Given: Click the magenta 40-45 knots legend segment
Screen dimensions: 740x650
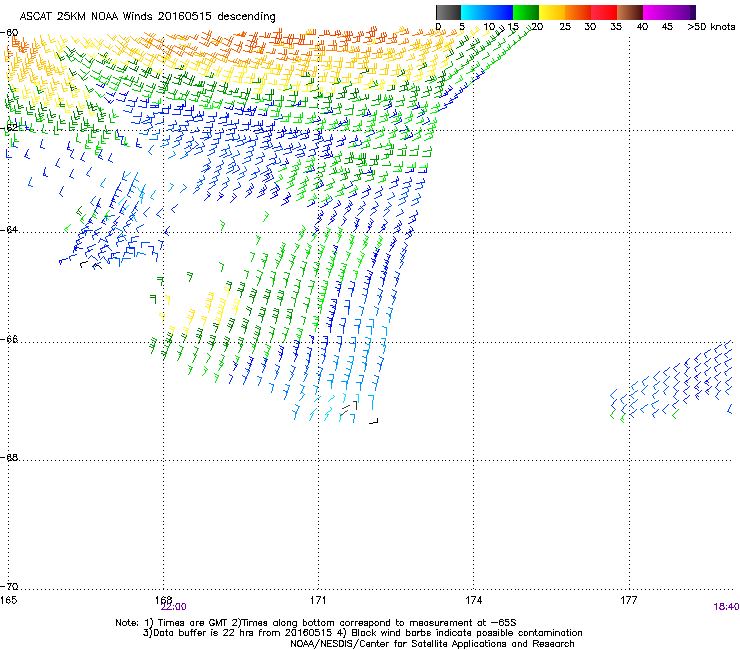Looking at the screenshot, I should 656,12.
